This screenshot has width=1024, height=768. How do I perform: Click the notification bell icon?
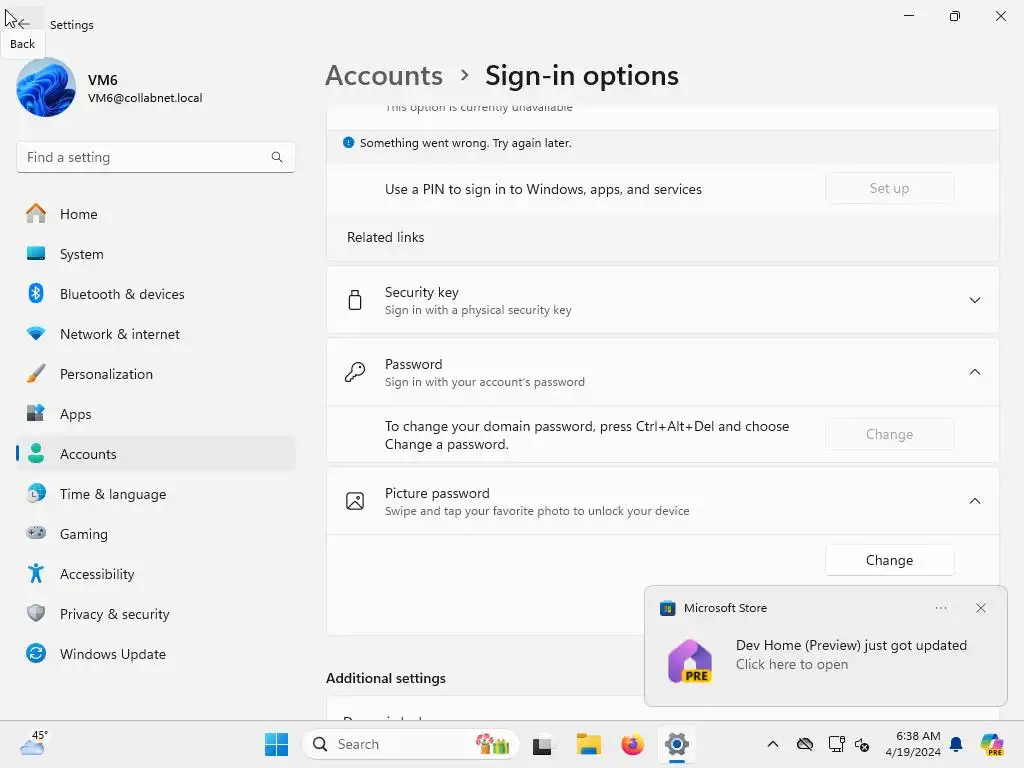click(x=956, y=744)
